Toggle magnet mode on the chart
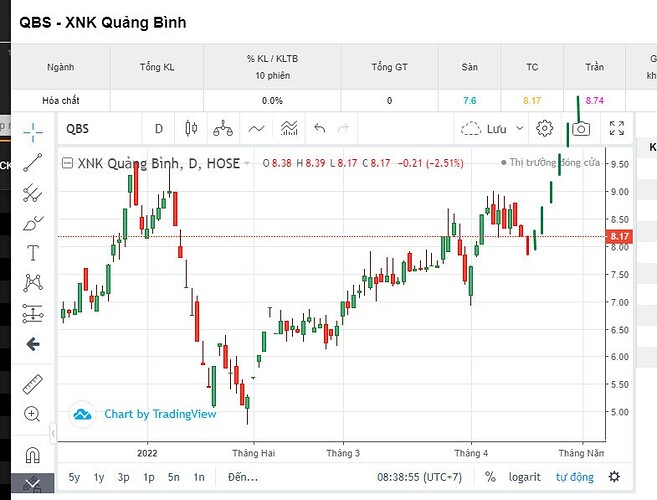The height and width of the screenshot is (500, 657). [33, 455]
